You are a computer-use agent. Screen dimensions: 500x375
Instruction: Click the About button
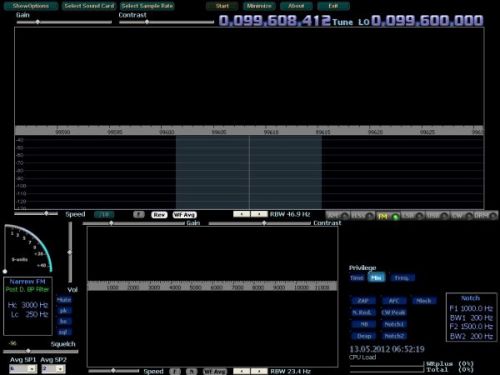click(296, 6)
